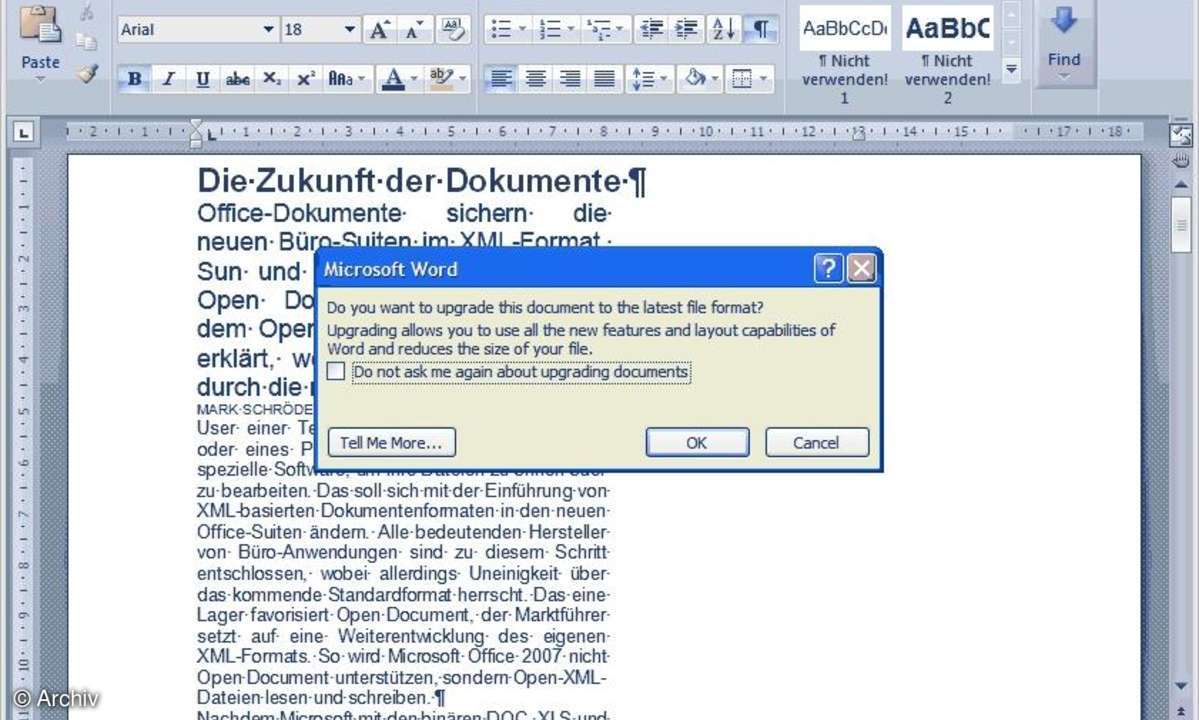1199x720 pixels.
Task: Justify the text
Action: pyautogui.click(x=604, y=79)
